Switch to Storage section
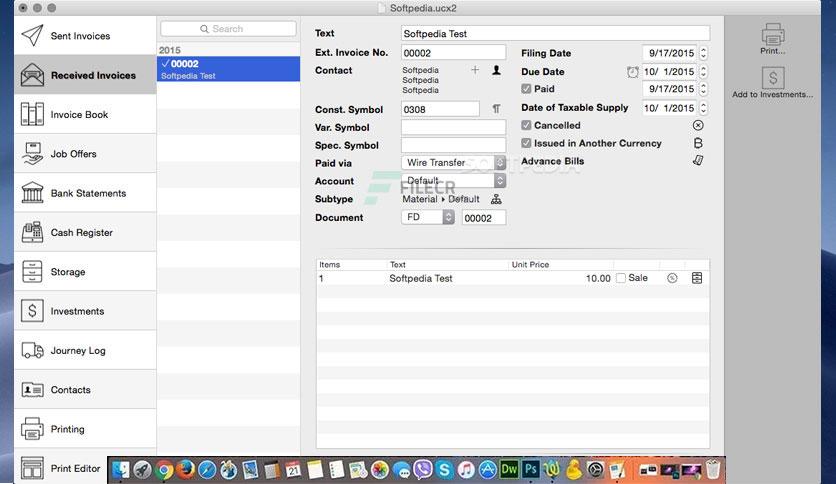 (85, 272)
